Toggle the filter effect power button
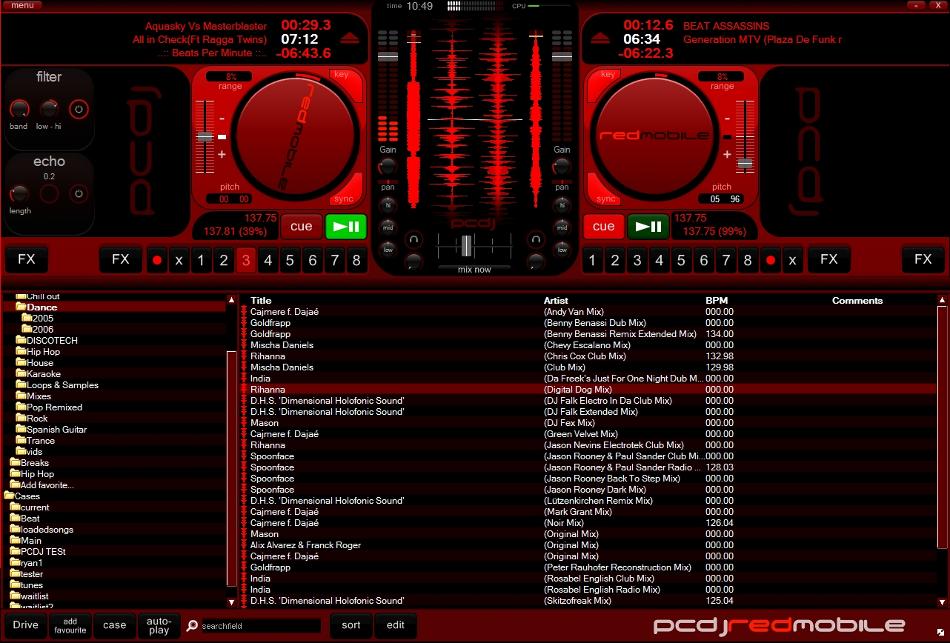The image size is (950, 643). click(x=78, y=110)
